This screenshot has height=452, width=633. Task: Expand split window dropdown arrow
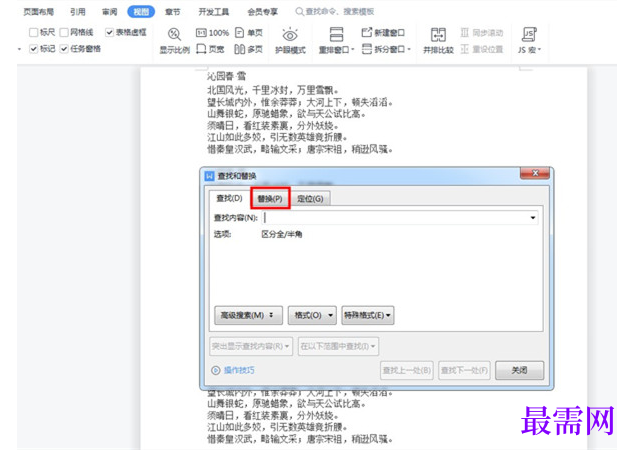(409, 50)
